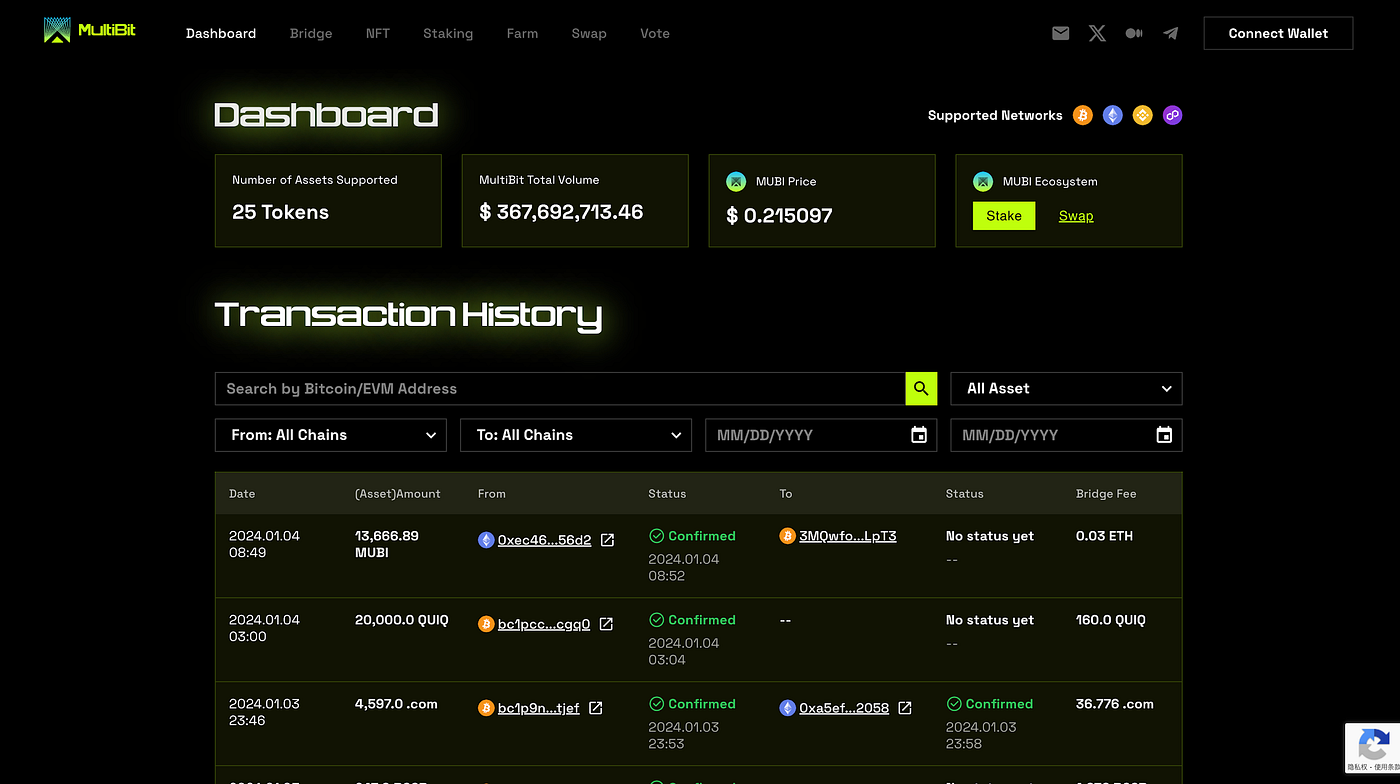
Task: Click the Bridge Fee column header
Action: (x=1106, y=494)
